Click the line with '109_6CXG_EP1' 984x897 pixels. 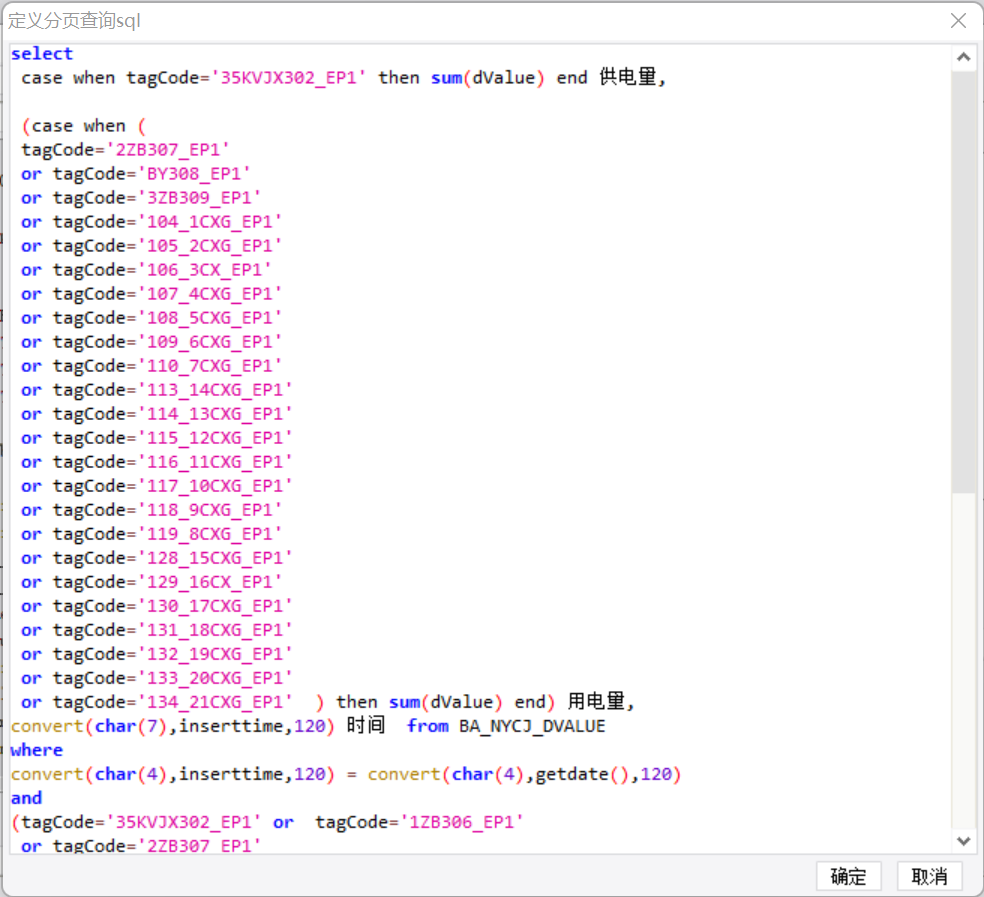151,342
